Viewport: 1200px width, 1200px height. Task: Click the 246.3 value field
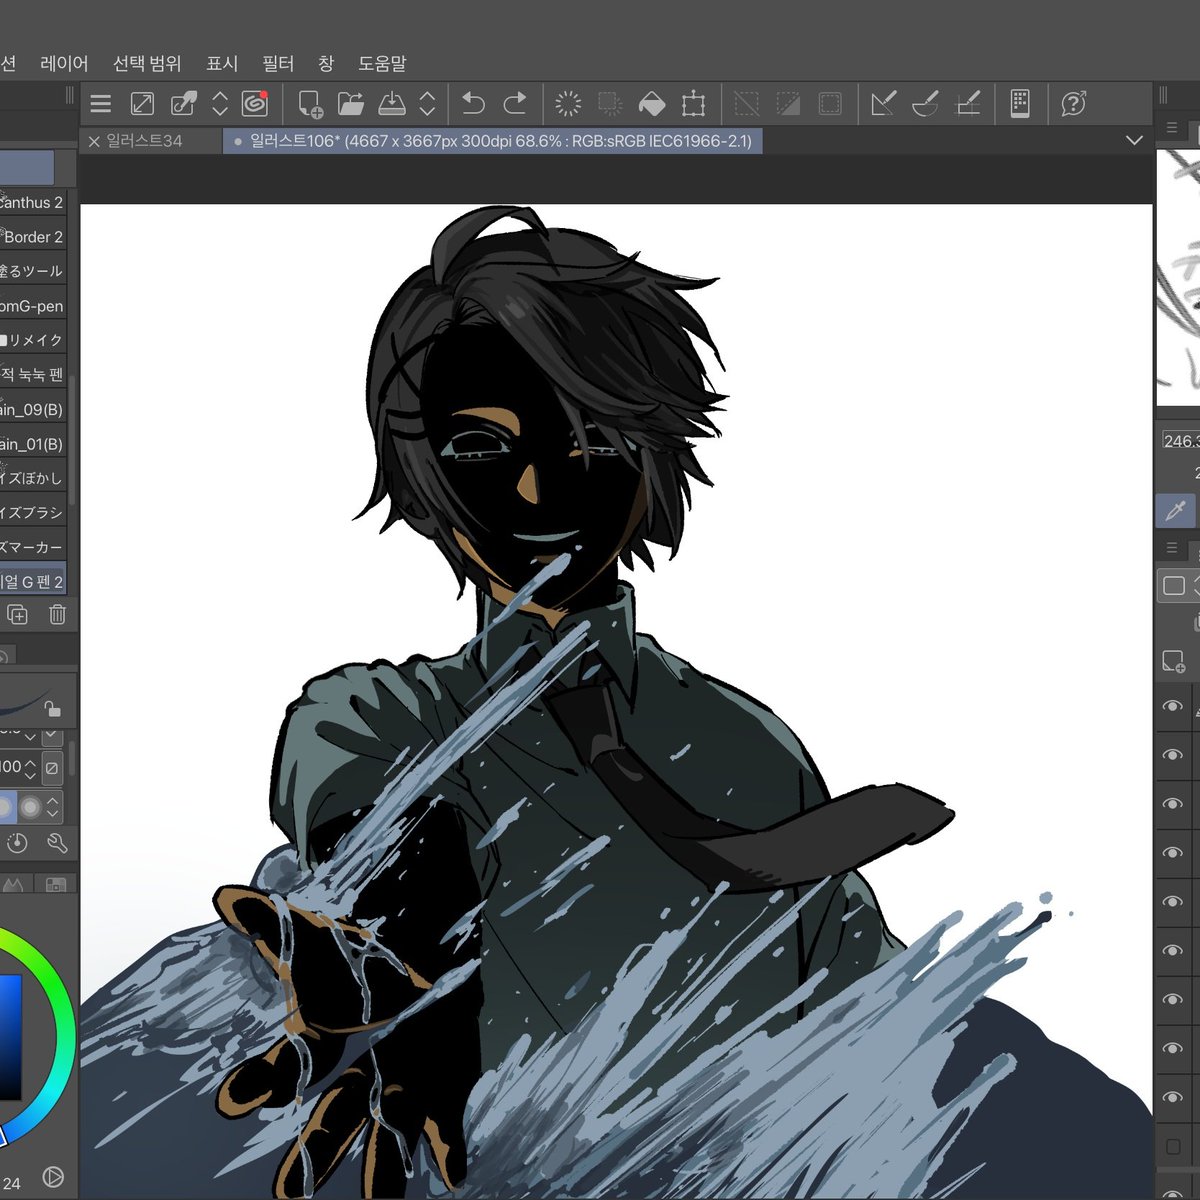[x=1180, y=441]
